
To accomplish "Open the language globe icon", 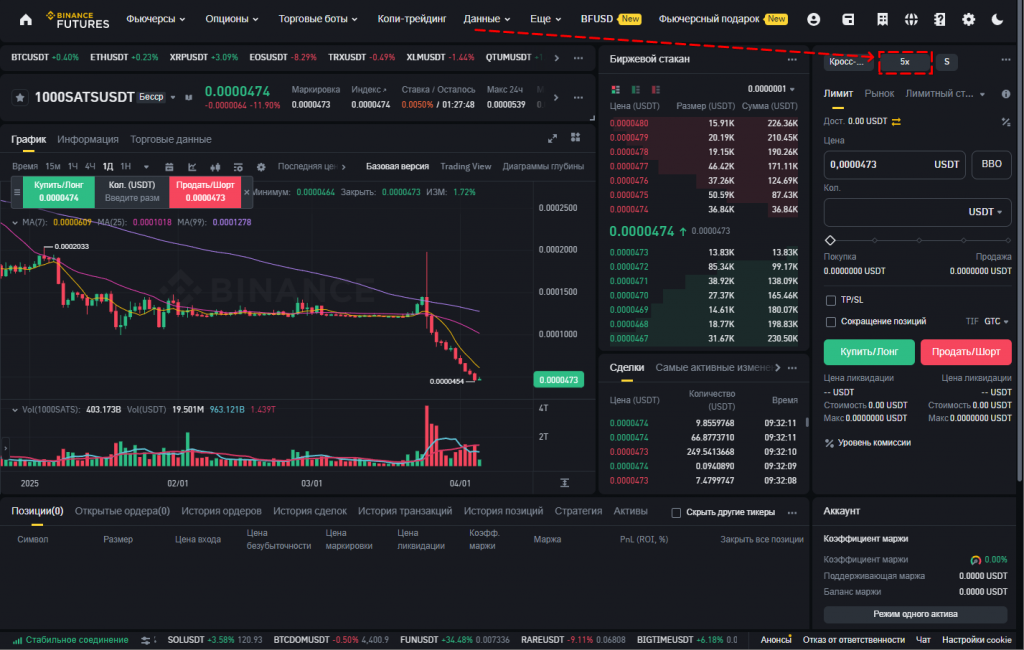I will pos(911,20).
